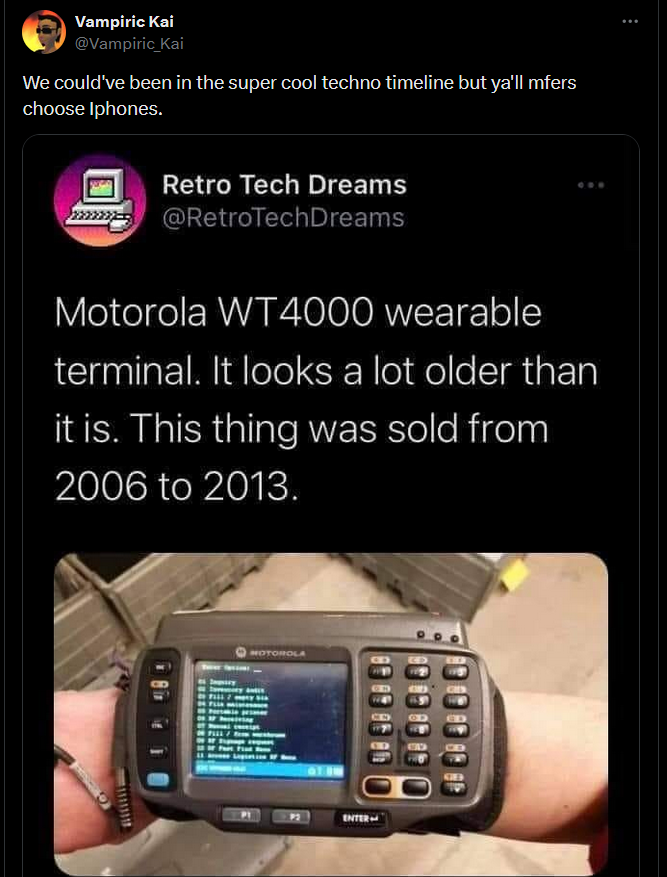Open the more options menu for Vampiric Kai's post
Screen dimensions: 667x877
click(630, 21)
